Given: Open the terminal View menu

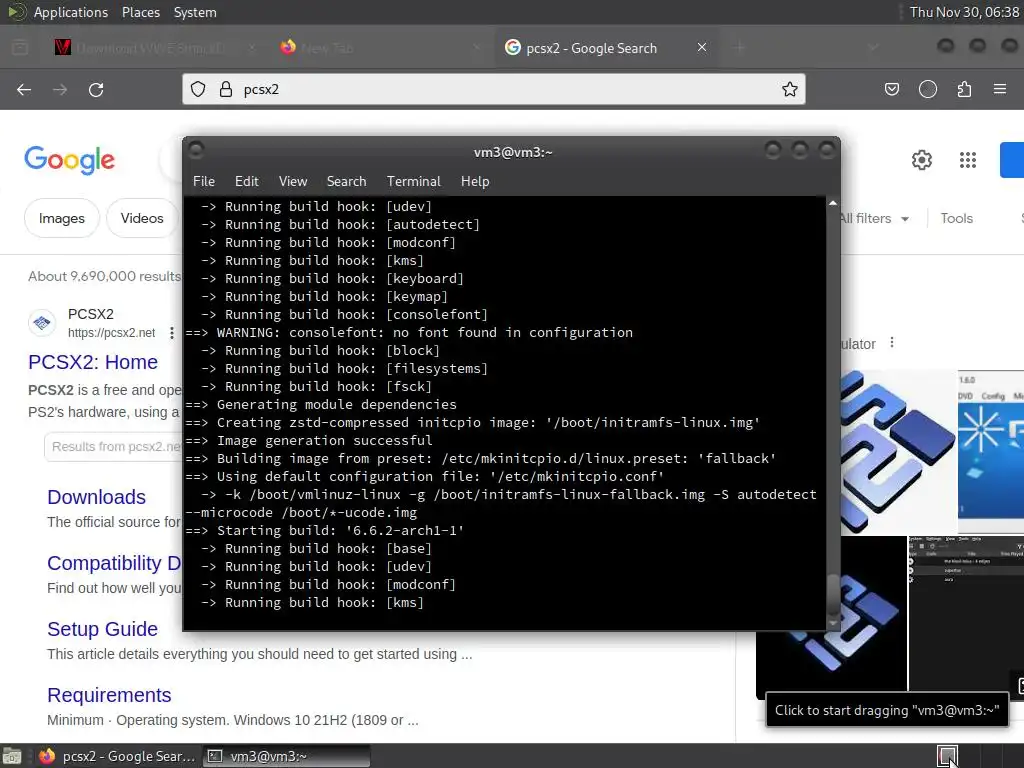Looking at the screenshot, I should (293, 182).
